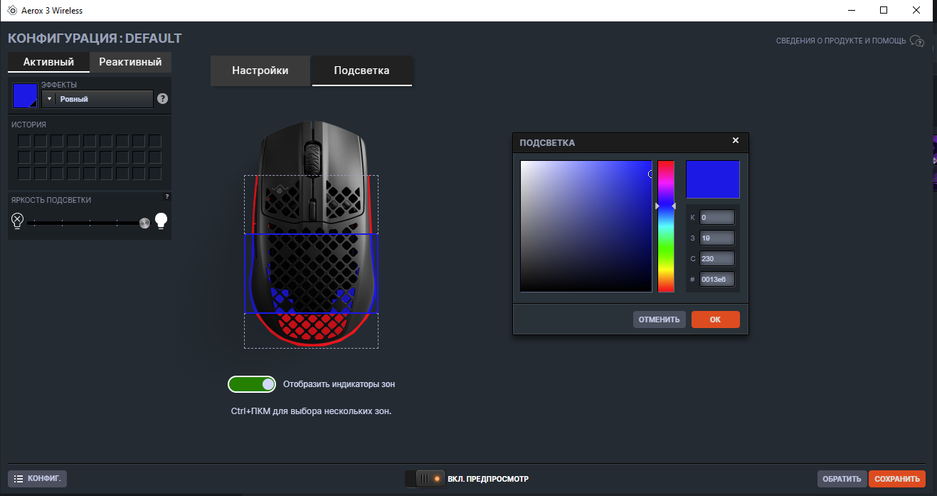
Task: Click ОК to confirm the color
Action: tap(715, 320)
